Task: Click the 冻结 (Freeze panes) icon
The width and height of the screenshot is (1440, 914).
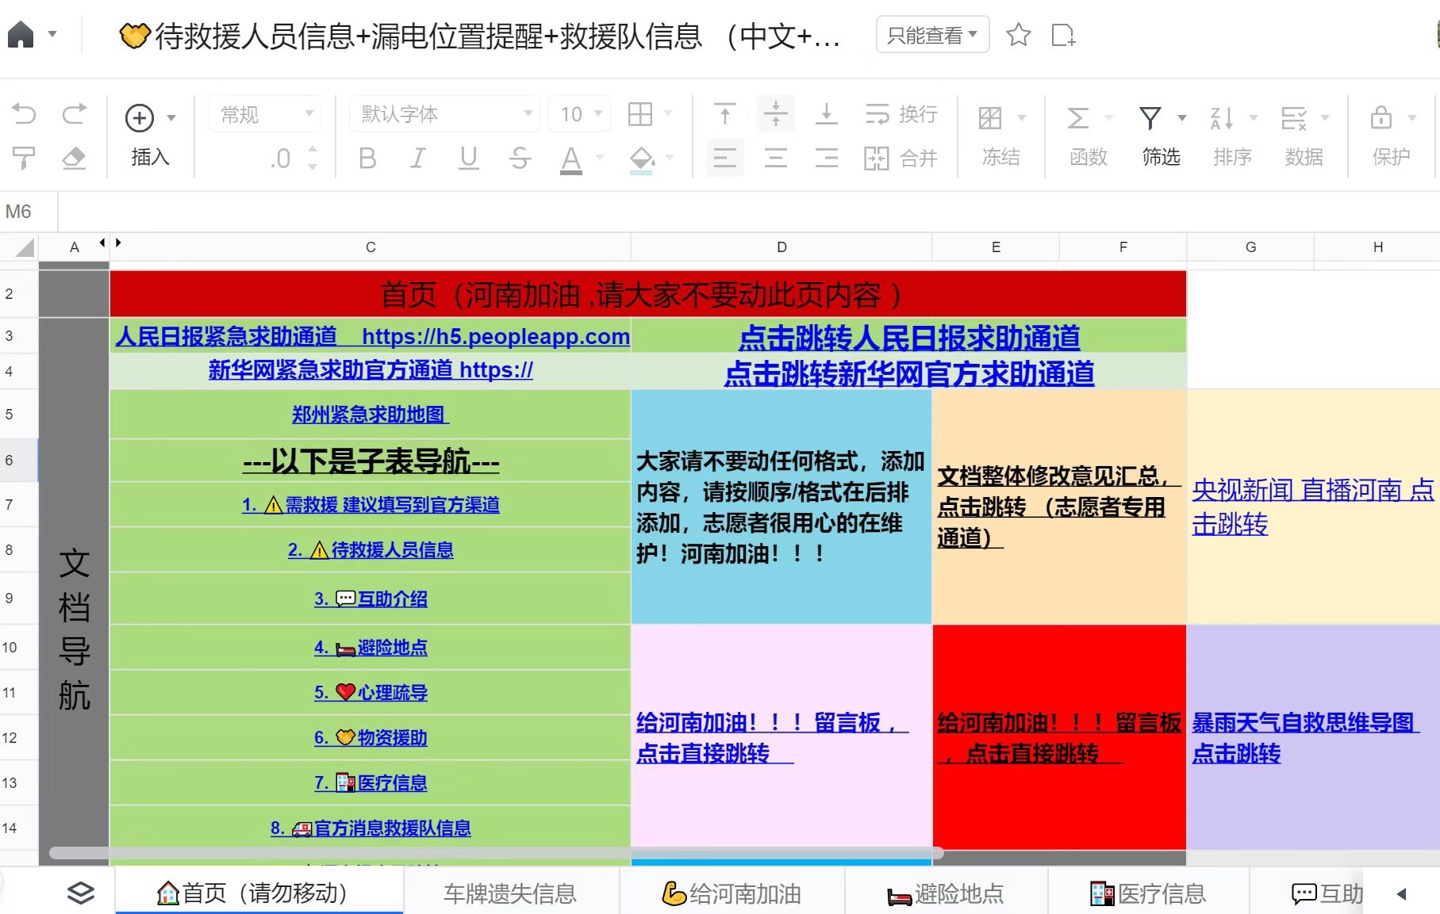Action: click(x=998, y=132)
